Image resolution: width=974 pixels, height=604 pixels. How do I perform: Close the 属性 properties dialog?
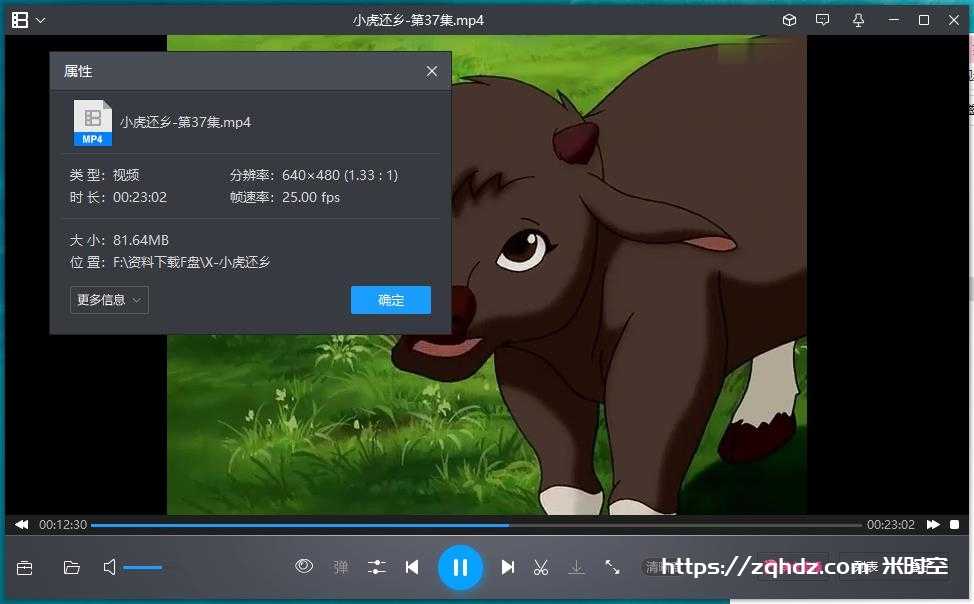[x=432, y=71]
